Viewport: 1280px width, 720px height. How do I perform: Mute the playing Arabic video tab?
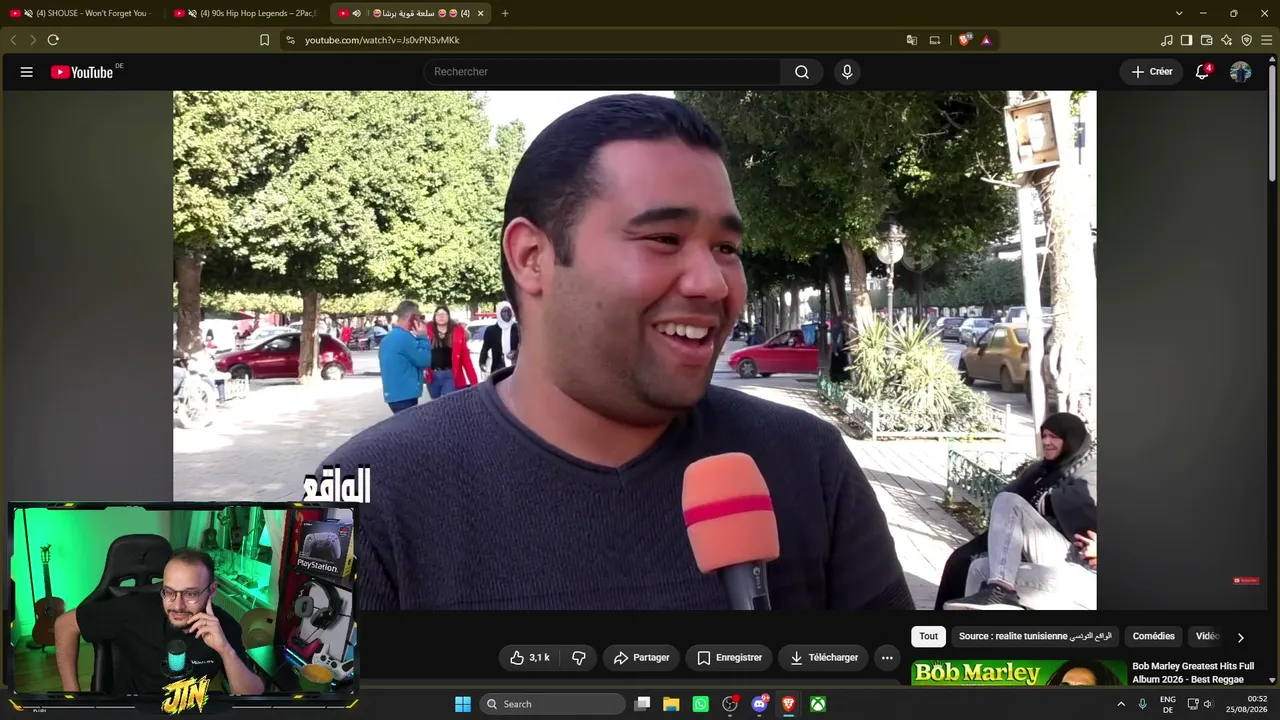pos(357,13)
